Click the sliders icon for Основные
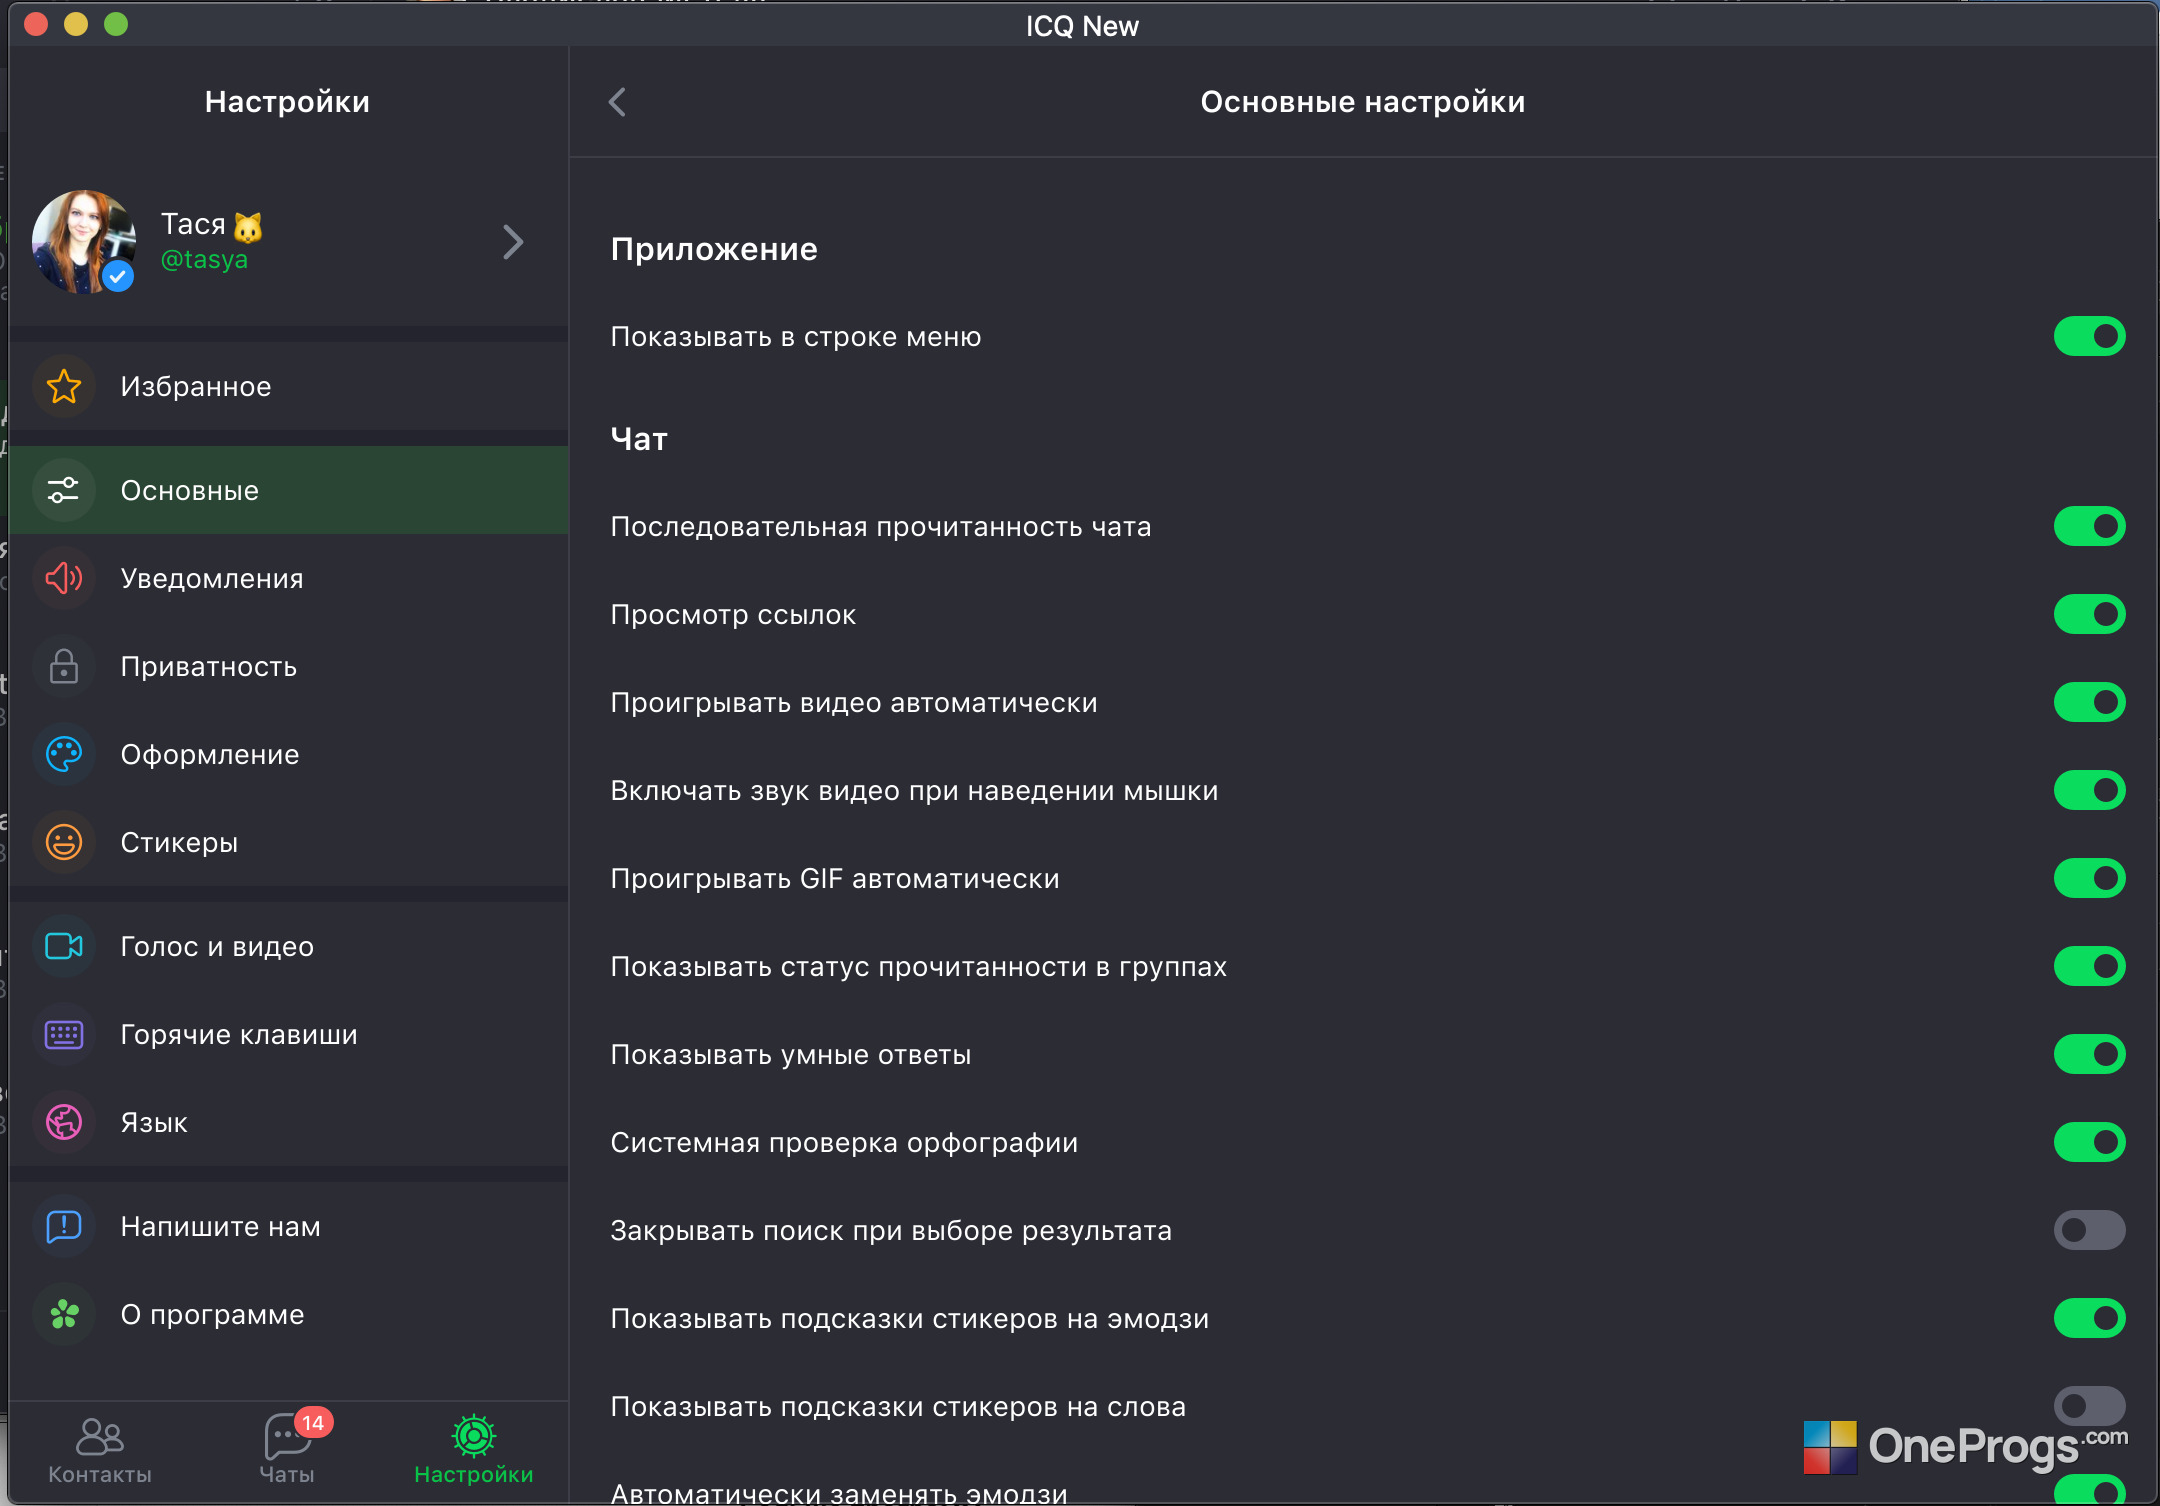 pyautogui.click(x=64, y=490)
